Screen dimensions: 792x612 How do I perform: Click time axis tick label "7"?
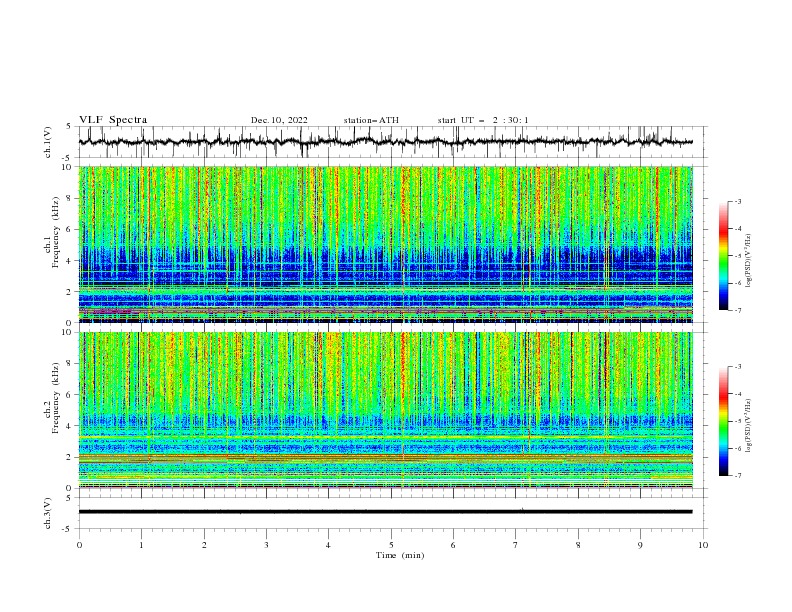point(516,545)
